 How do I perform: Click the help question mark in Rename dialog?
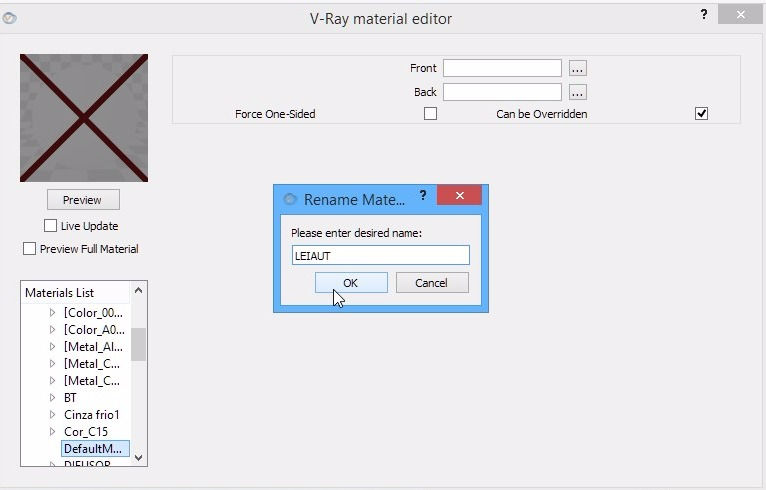point(423,195)
